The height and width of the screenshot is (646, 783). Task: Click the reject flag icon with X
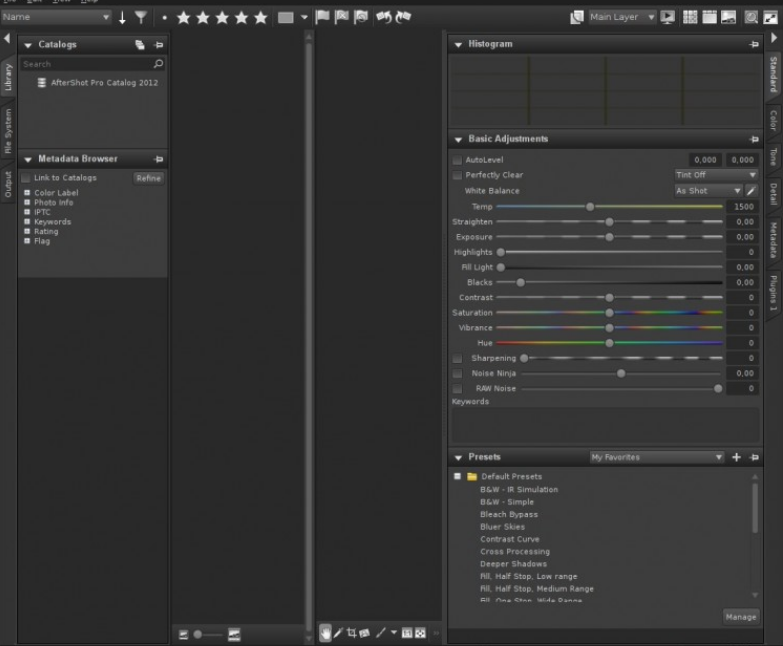click(342, 17)
